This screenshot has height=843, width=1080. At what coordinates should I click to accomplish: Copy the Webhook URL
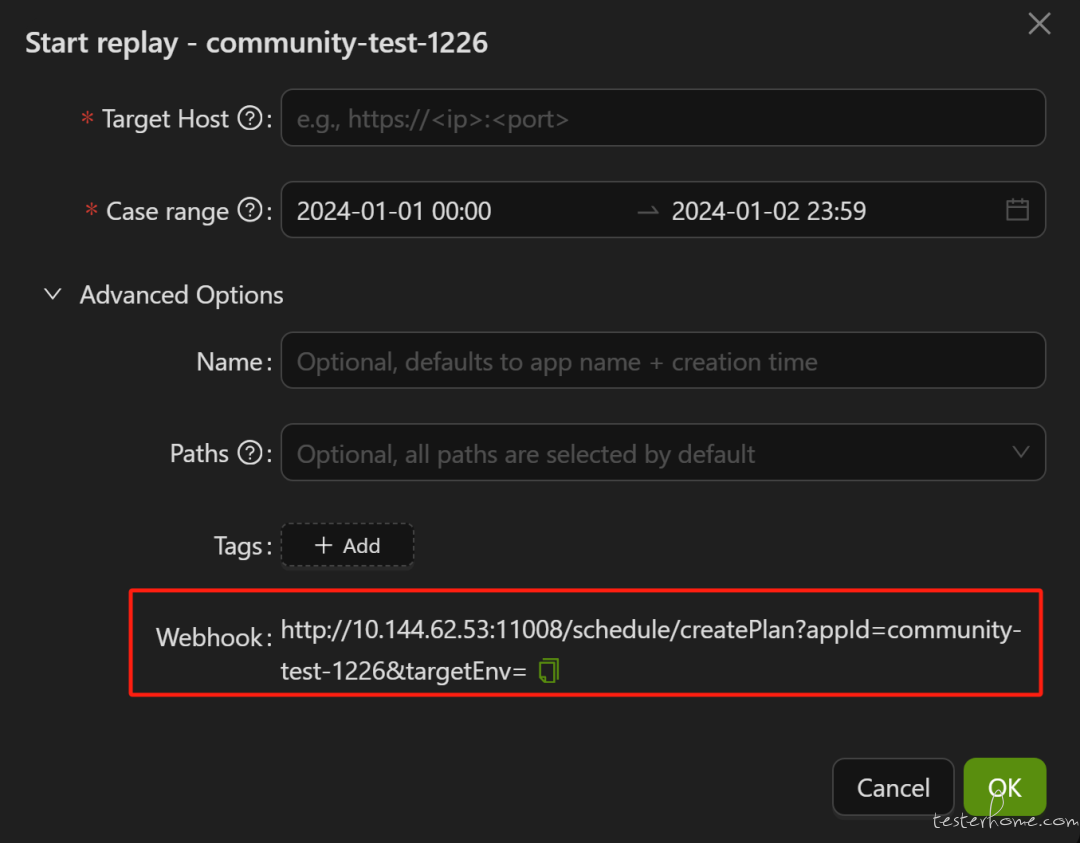pyautogui.click(x=548, y=670)
